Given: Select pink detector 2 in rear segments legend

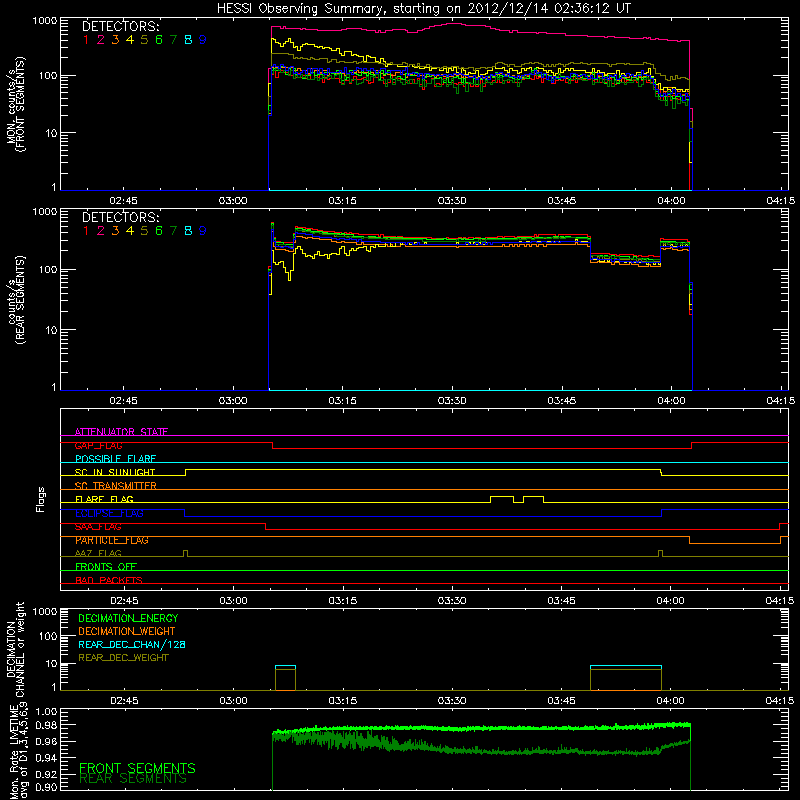Looking at the screenshot, I should point(101,231).
